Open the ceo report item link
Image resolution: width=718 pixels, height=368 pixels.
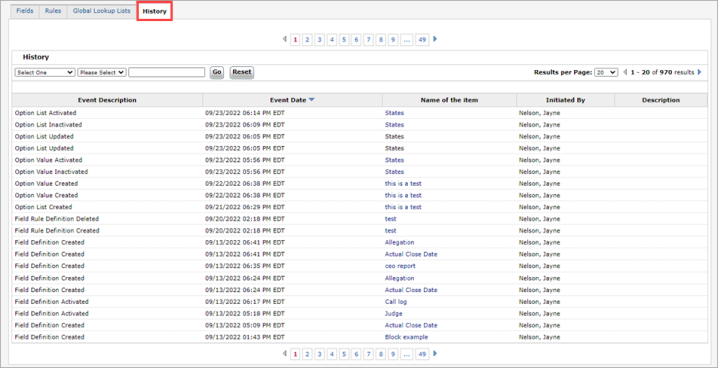pyautogui.click(x=400, y=266)
